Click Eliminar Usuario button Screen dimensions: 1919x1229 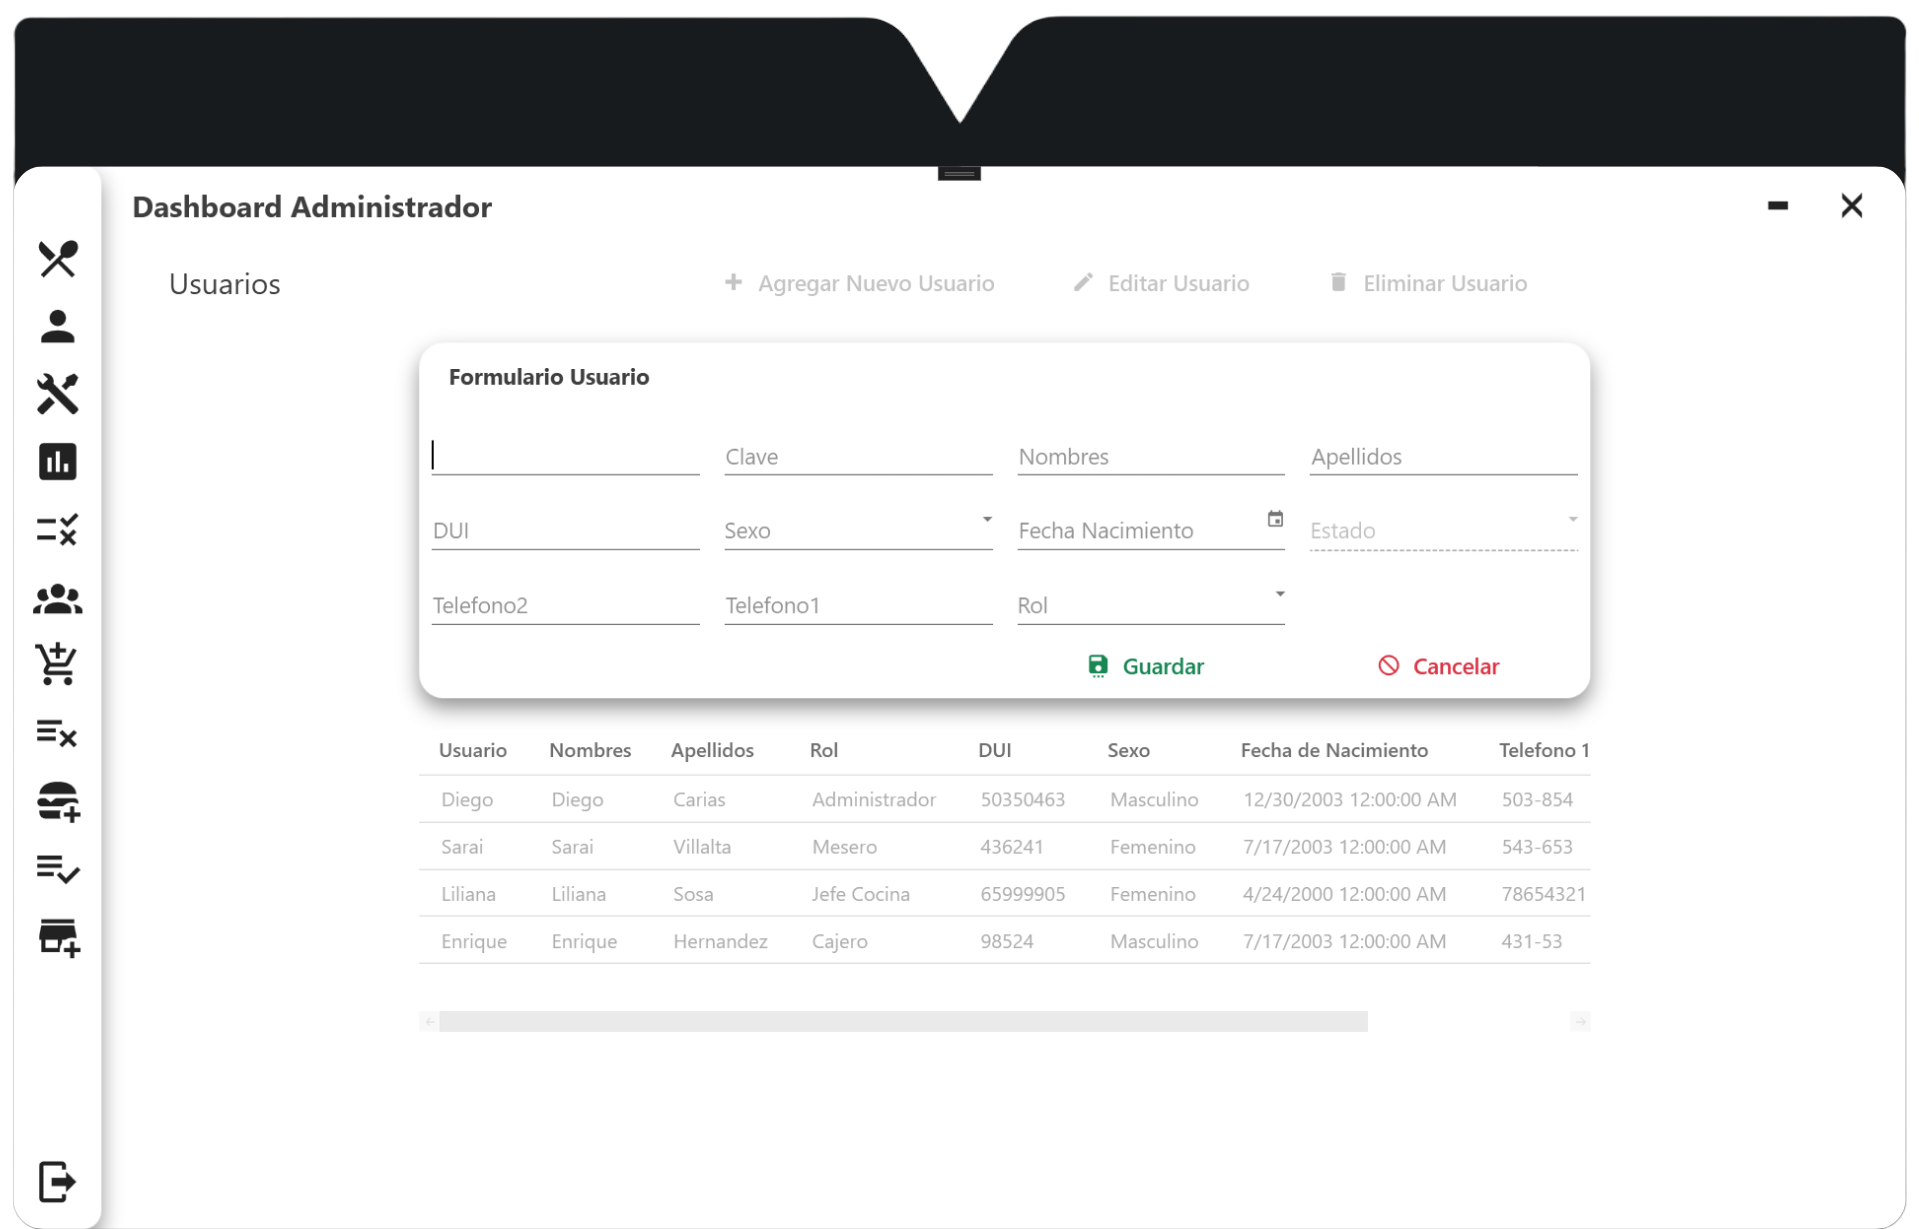click(x=1428, y=283)
